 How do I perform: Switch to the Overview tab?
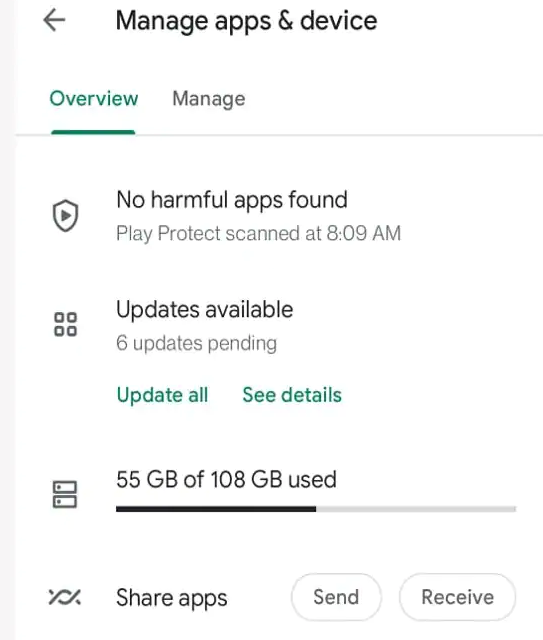(x=93, y=99)
